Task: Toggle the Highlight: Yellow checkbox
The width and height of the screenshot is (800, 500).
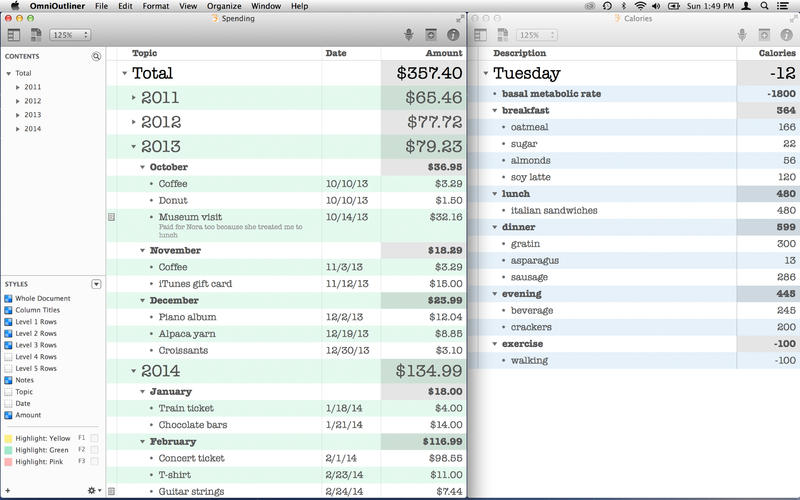Action: [x=94, y=438]
